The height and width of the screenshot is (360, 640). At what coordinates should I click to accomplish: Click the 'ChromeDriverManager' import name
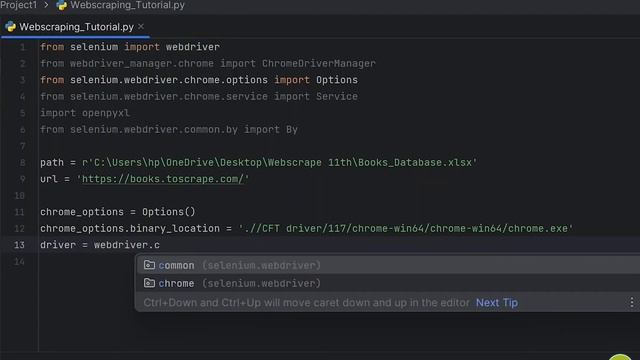(x=319, y=64)
